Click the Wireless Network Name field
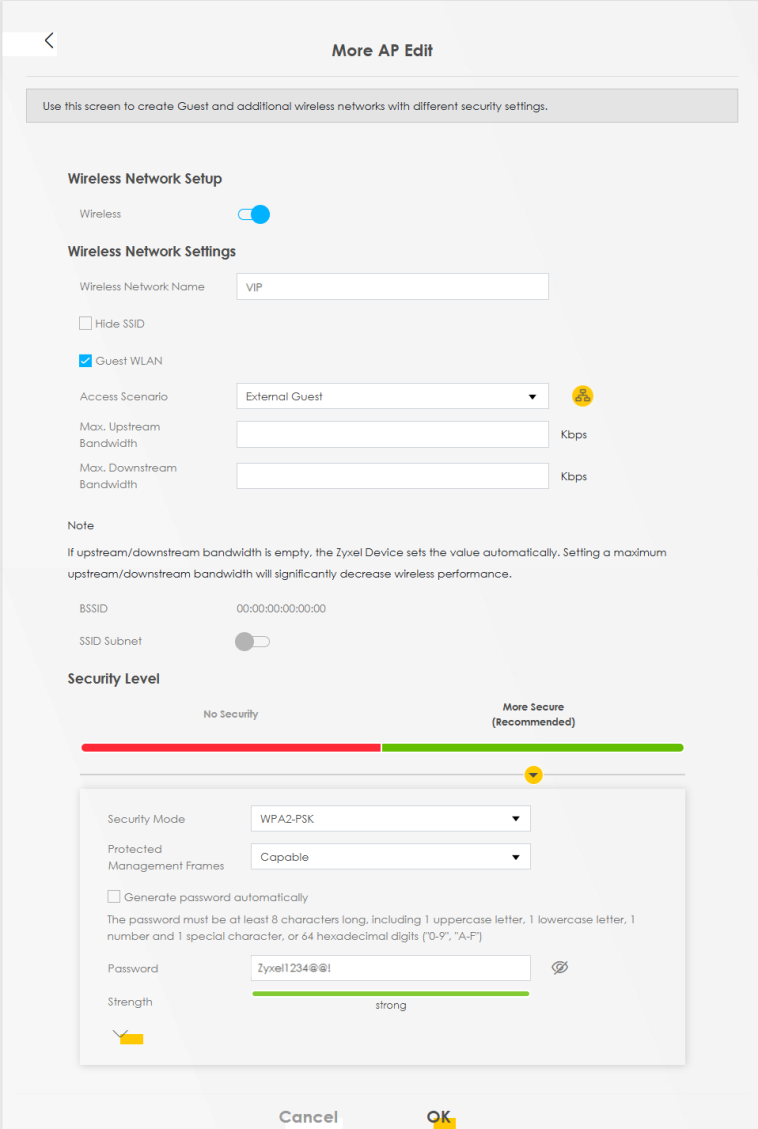The height and width of the screenshot is (1129, 758). pyautogui.click(x=392, y=287)
